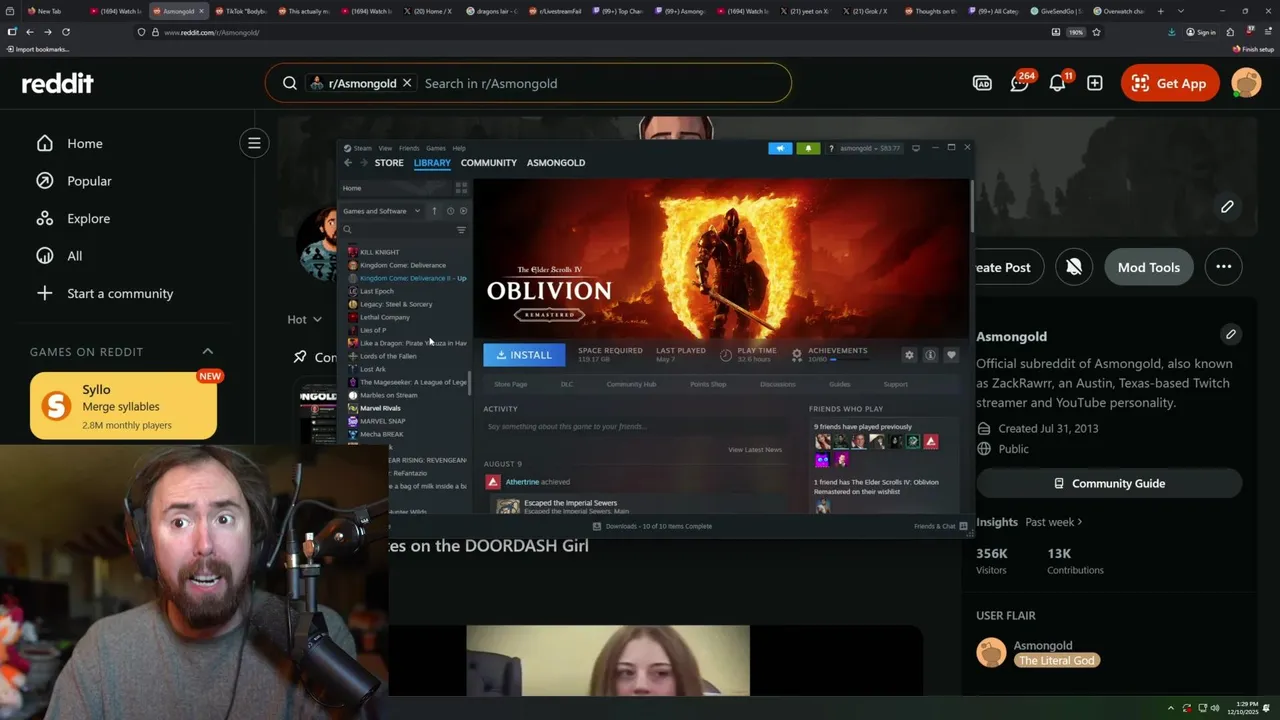
Task: Open the Steam Downloads status bar entry
Action: click(652, 526)
